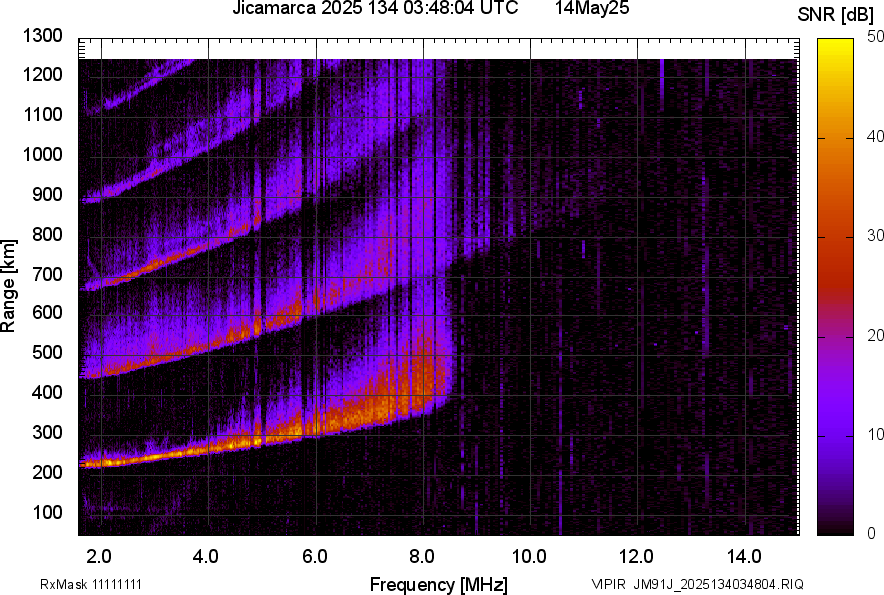This screenshot has width=884, height=595.
Task: Click range tick label '500'
Action: pyautogui.click(x=47, y=352)
